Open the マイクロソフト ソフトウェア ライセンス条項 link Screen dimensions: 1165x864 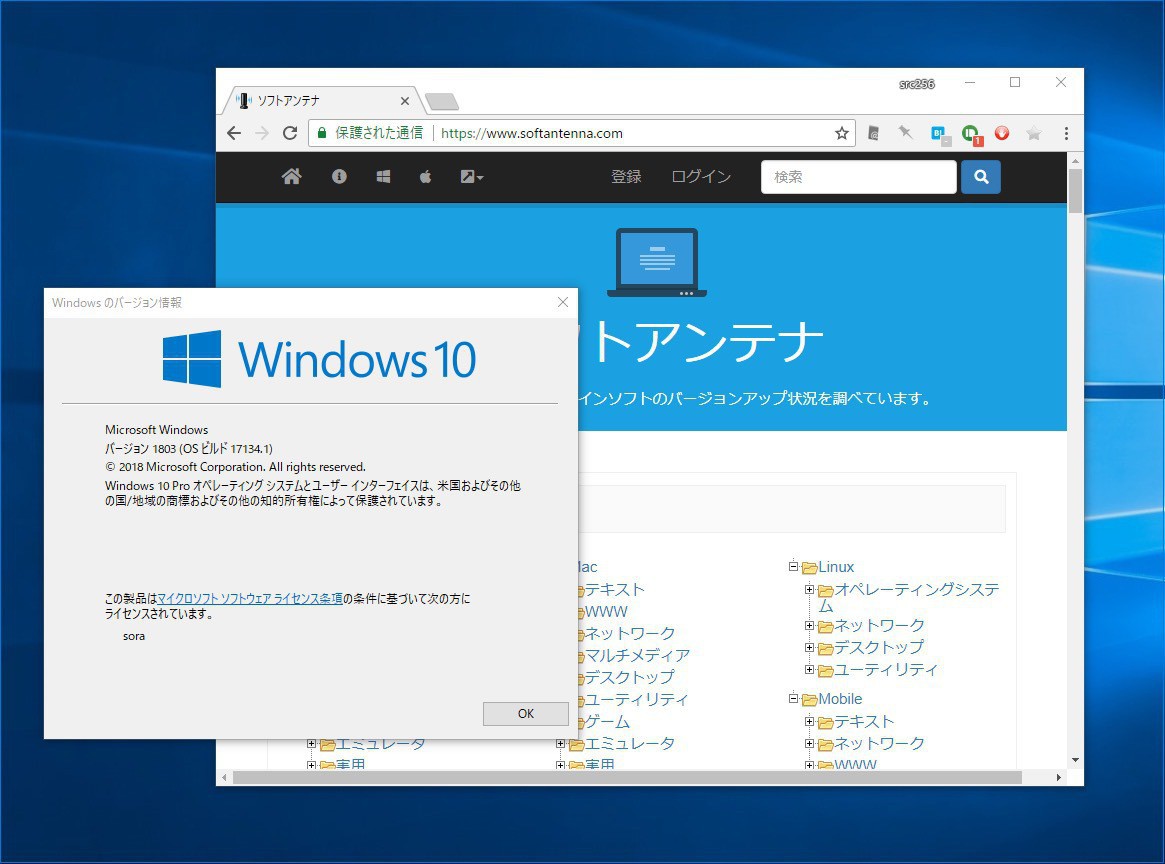250,599
